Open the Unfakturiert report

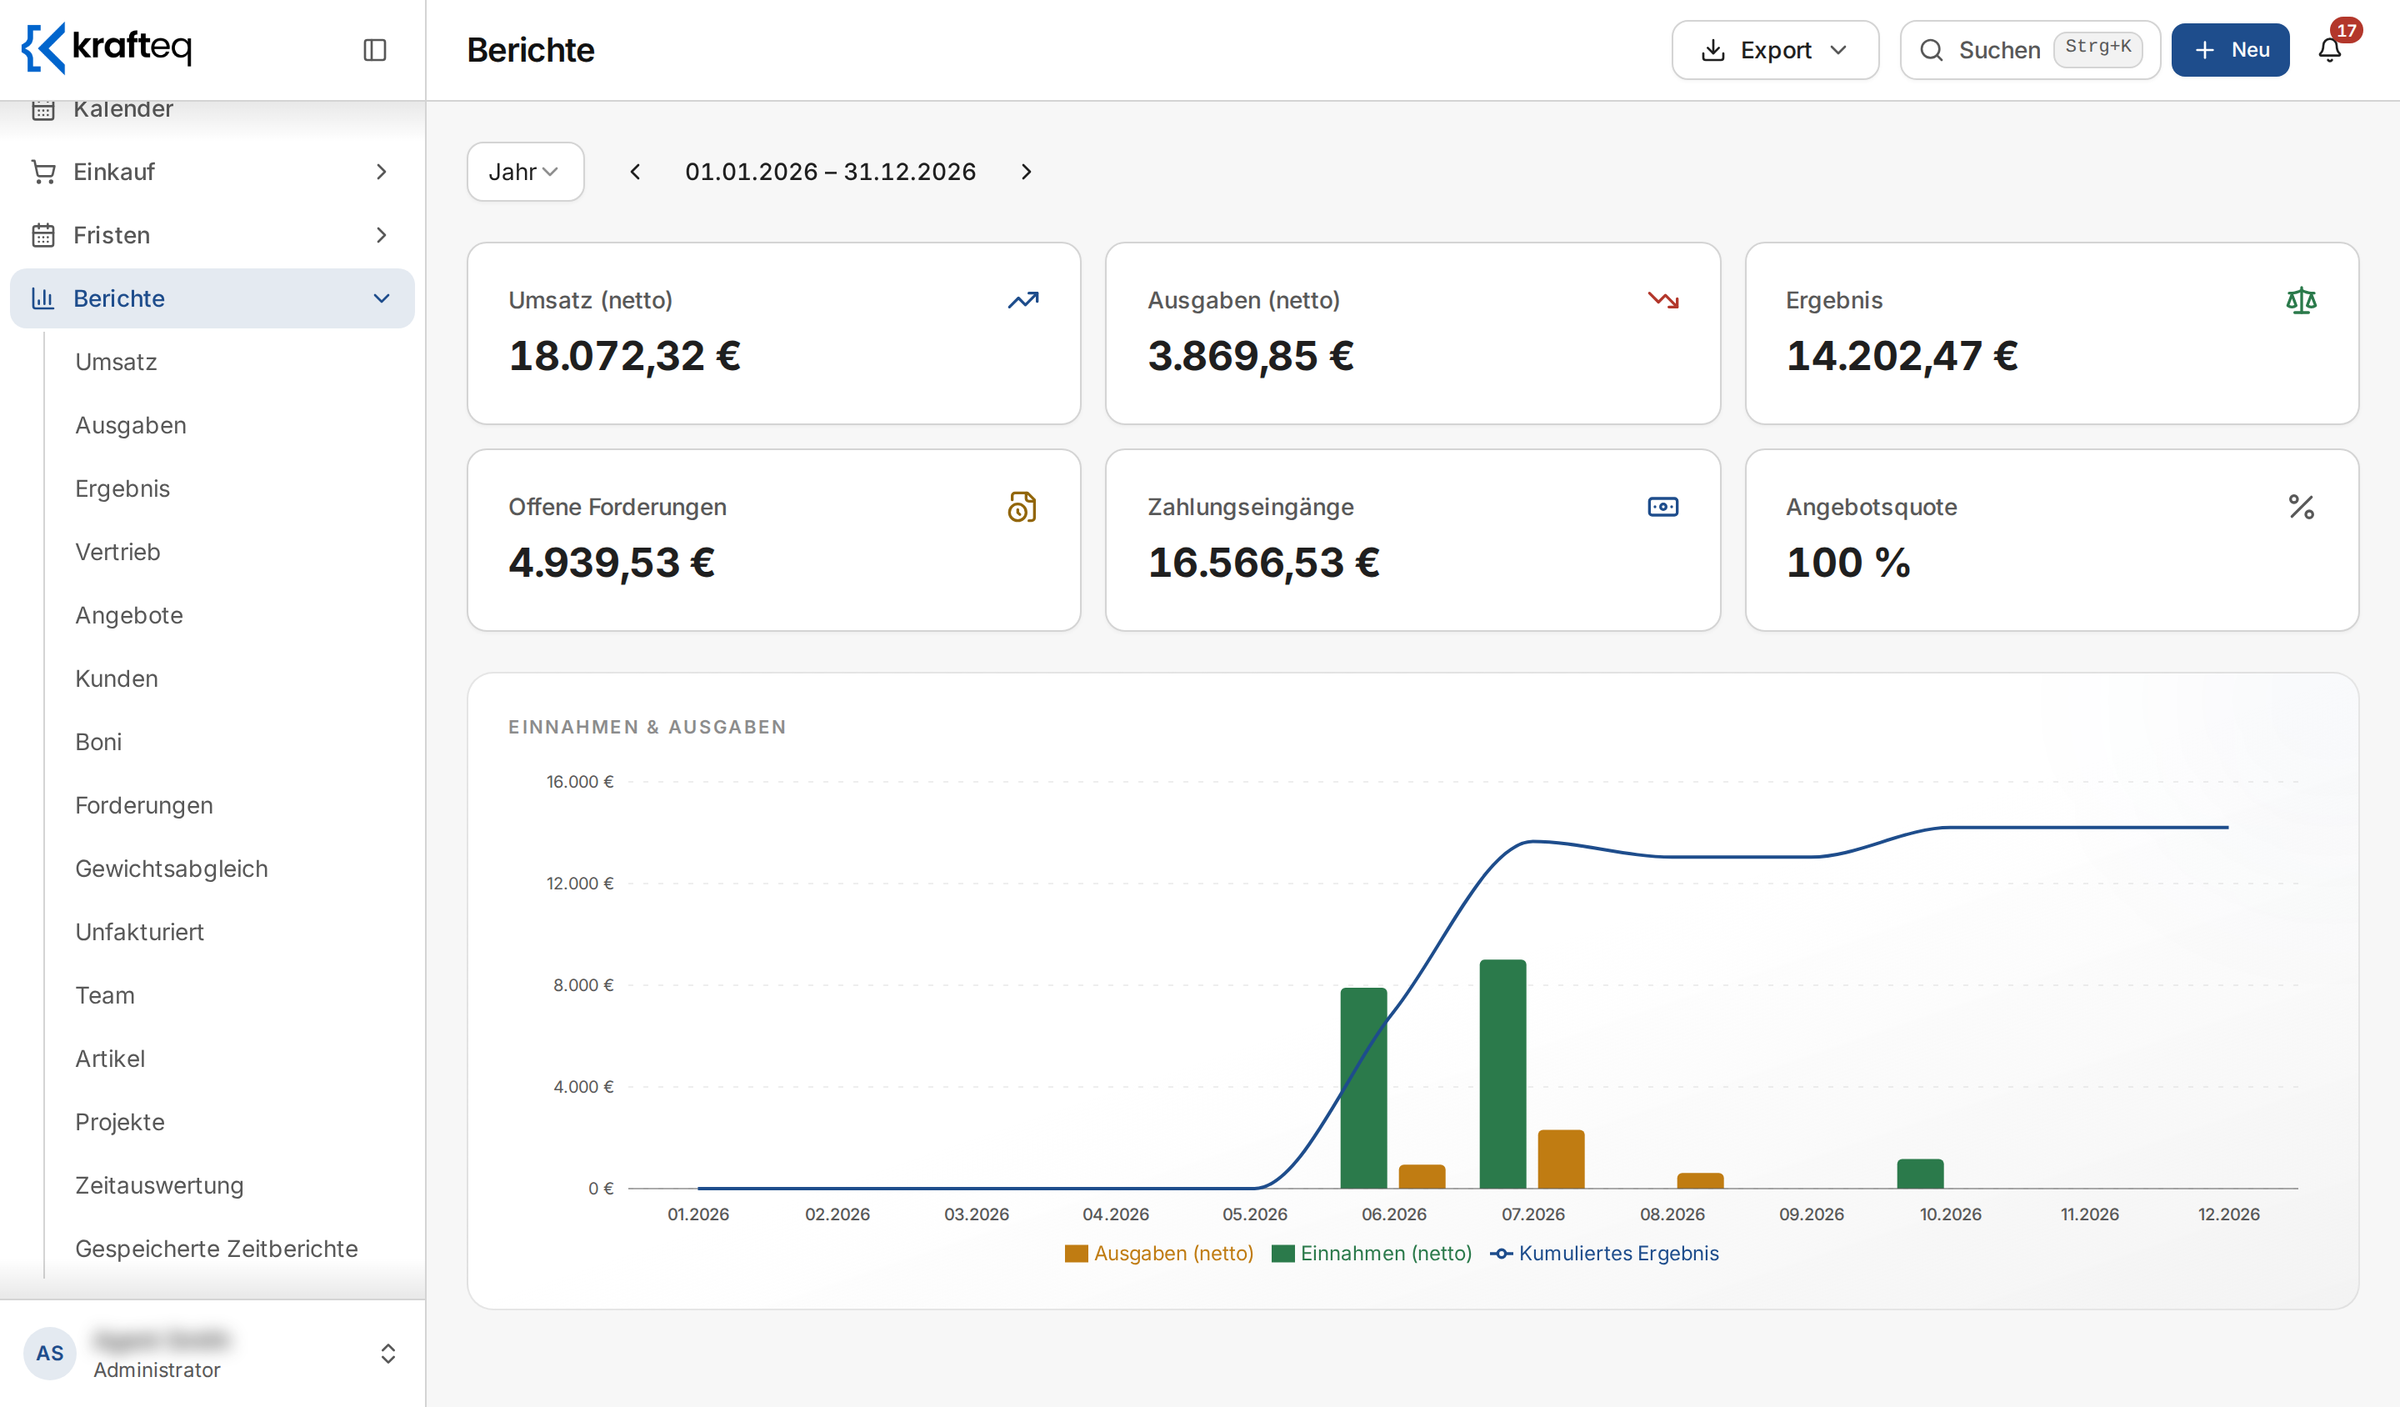pos(140,931)
